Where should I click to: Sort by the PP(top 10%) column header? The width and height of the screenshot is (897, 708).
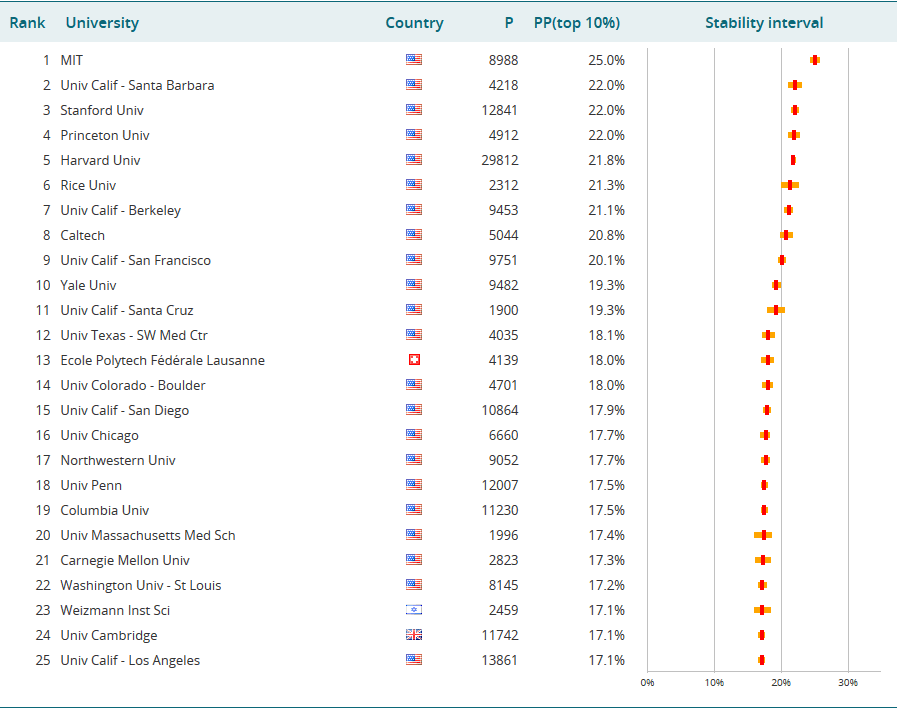577,23
